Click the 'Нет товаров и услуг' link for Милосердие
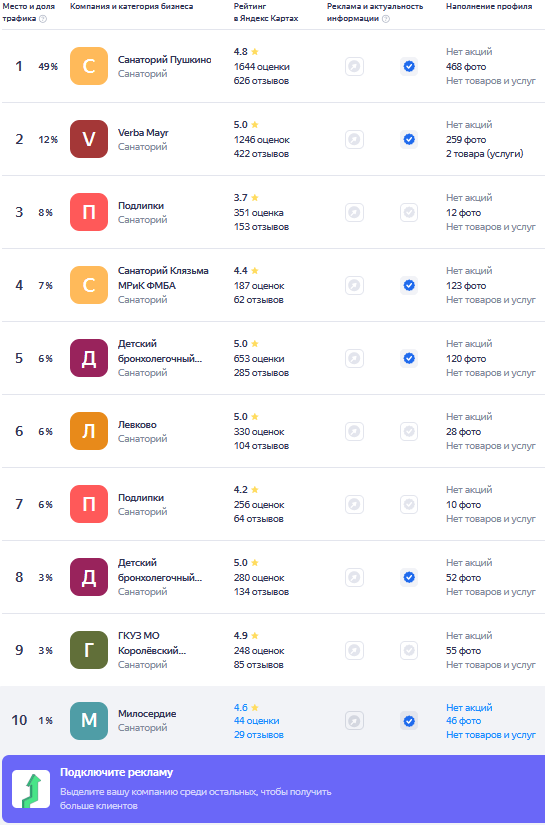The width and height of the screenshot is (545, 825). [x=491, y=735]
